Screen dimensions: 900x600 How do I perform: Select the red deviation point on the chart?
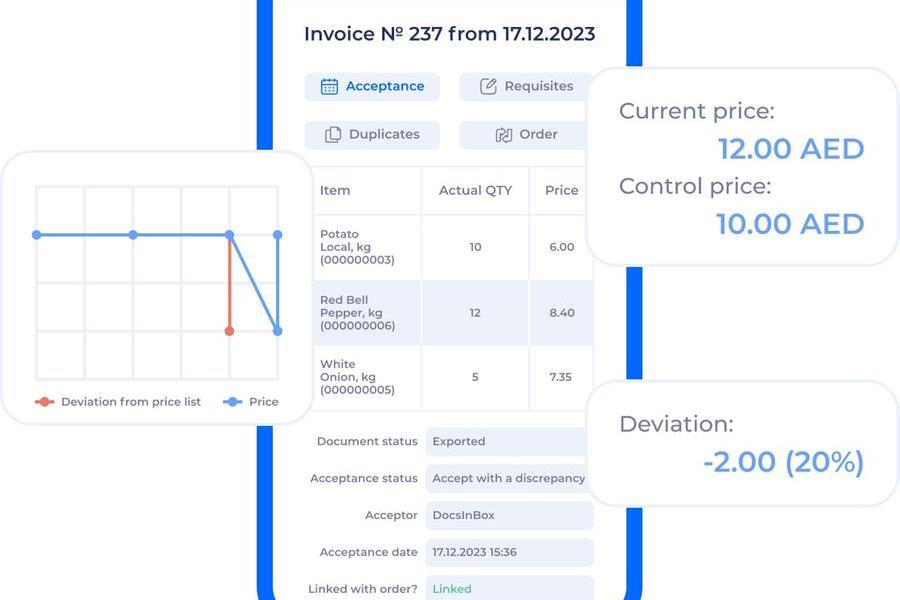[230, 330]
